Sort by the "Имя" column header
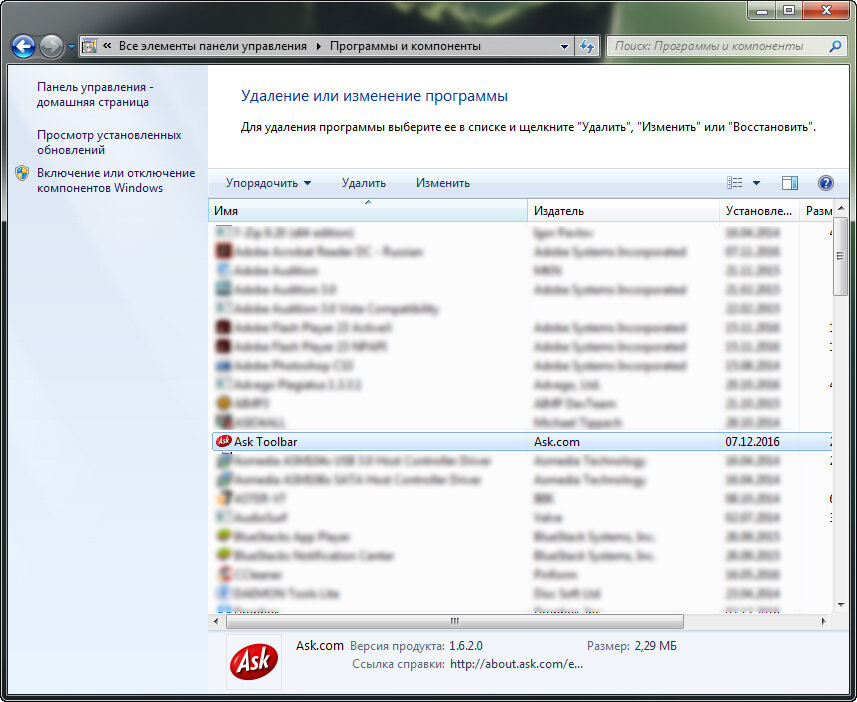The width and height of the screenshot is (857, 702). (368, 211)
